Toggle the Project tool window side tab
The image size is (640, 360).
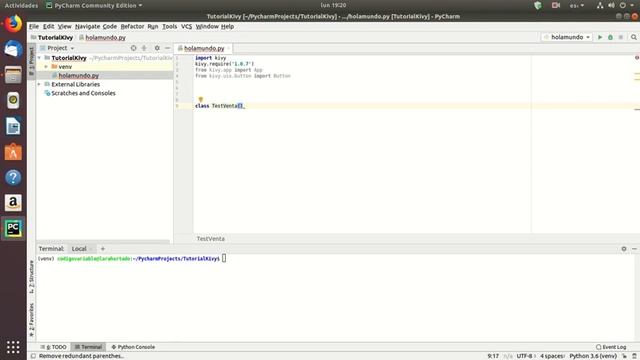31,61
